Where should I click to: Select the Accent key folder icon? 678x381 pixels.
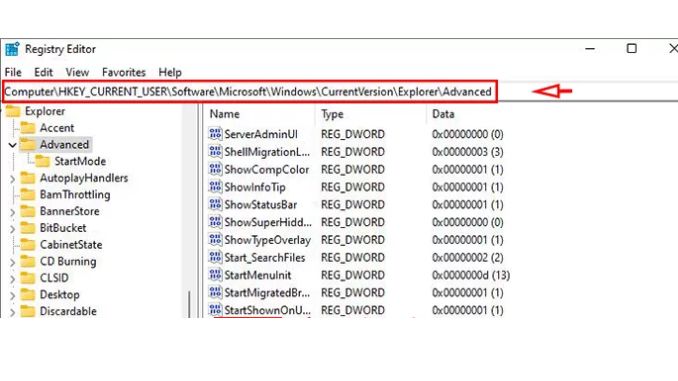coord(28,128)
